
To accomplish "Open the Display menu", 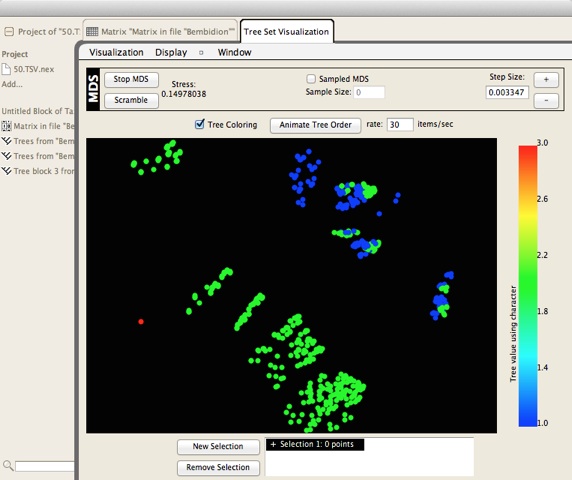I will coord(171,53).
